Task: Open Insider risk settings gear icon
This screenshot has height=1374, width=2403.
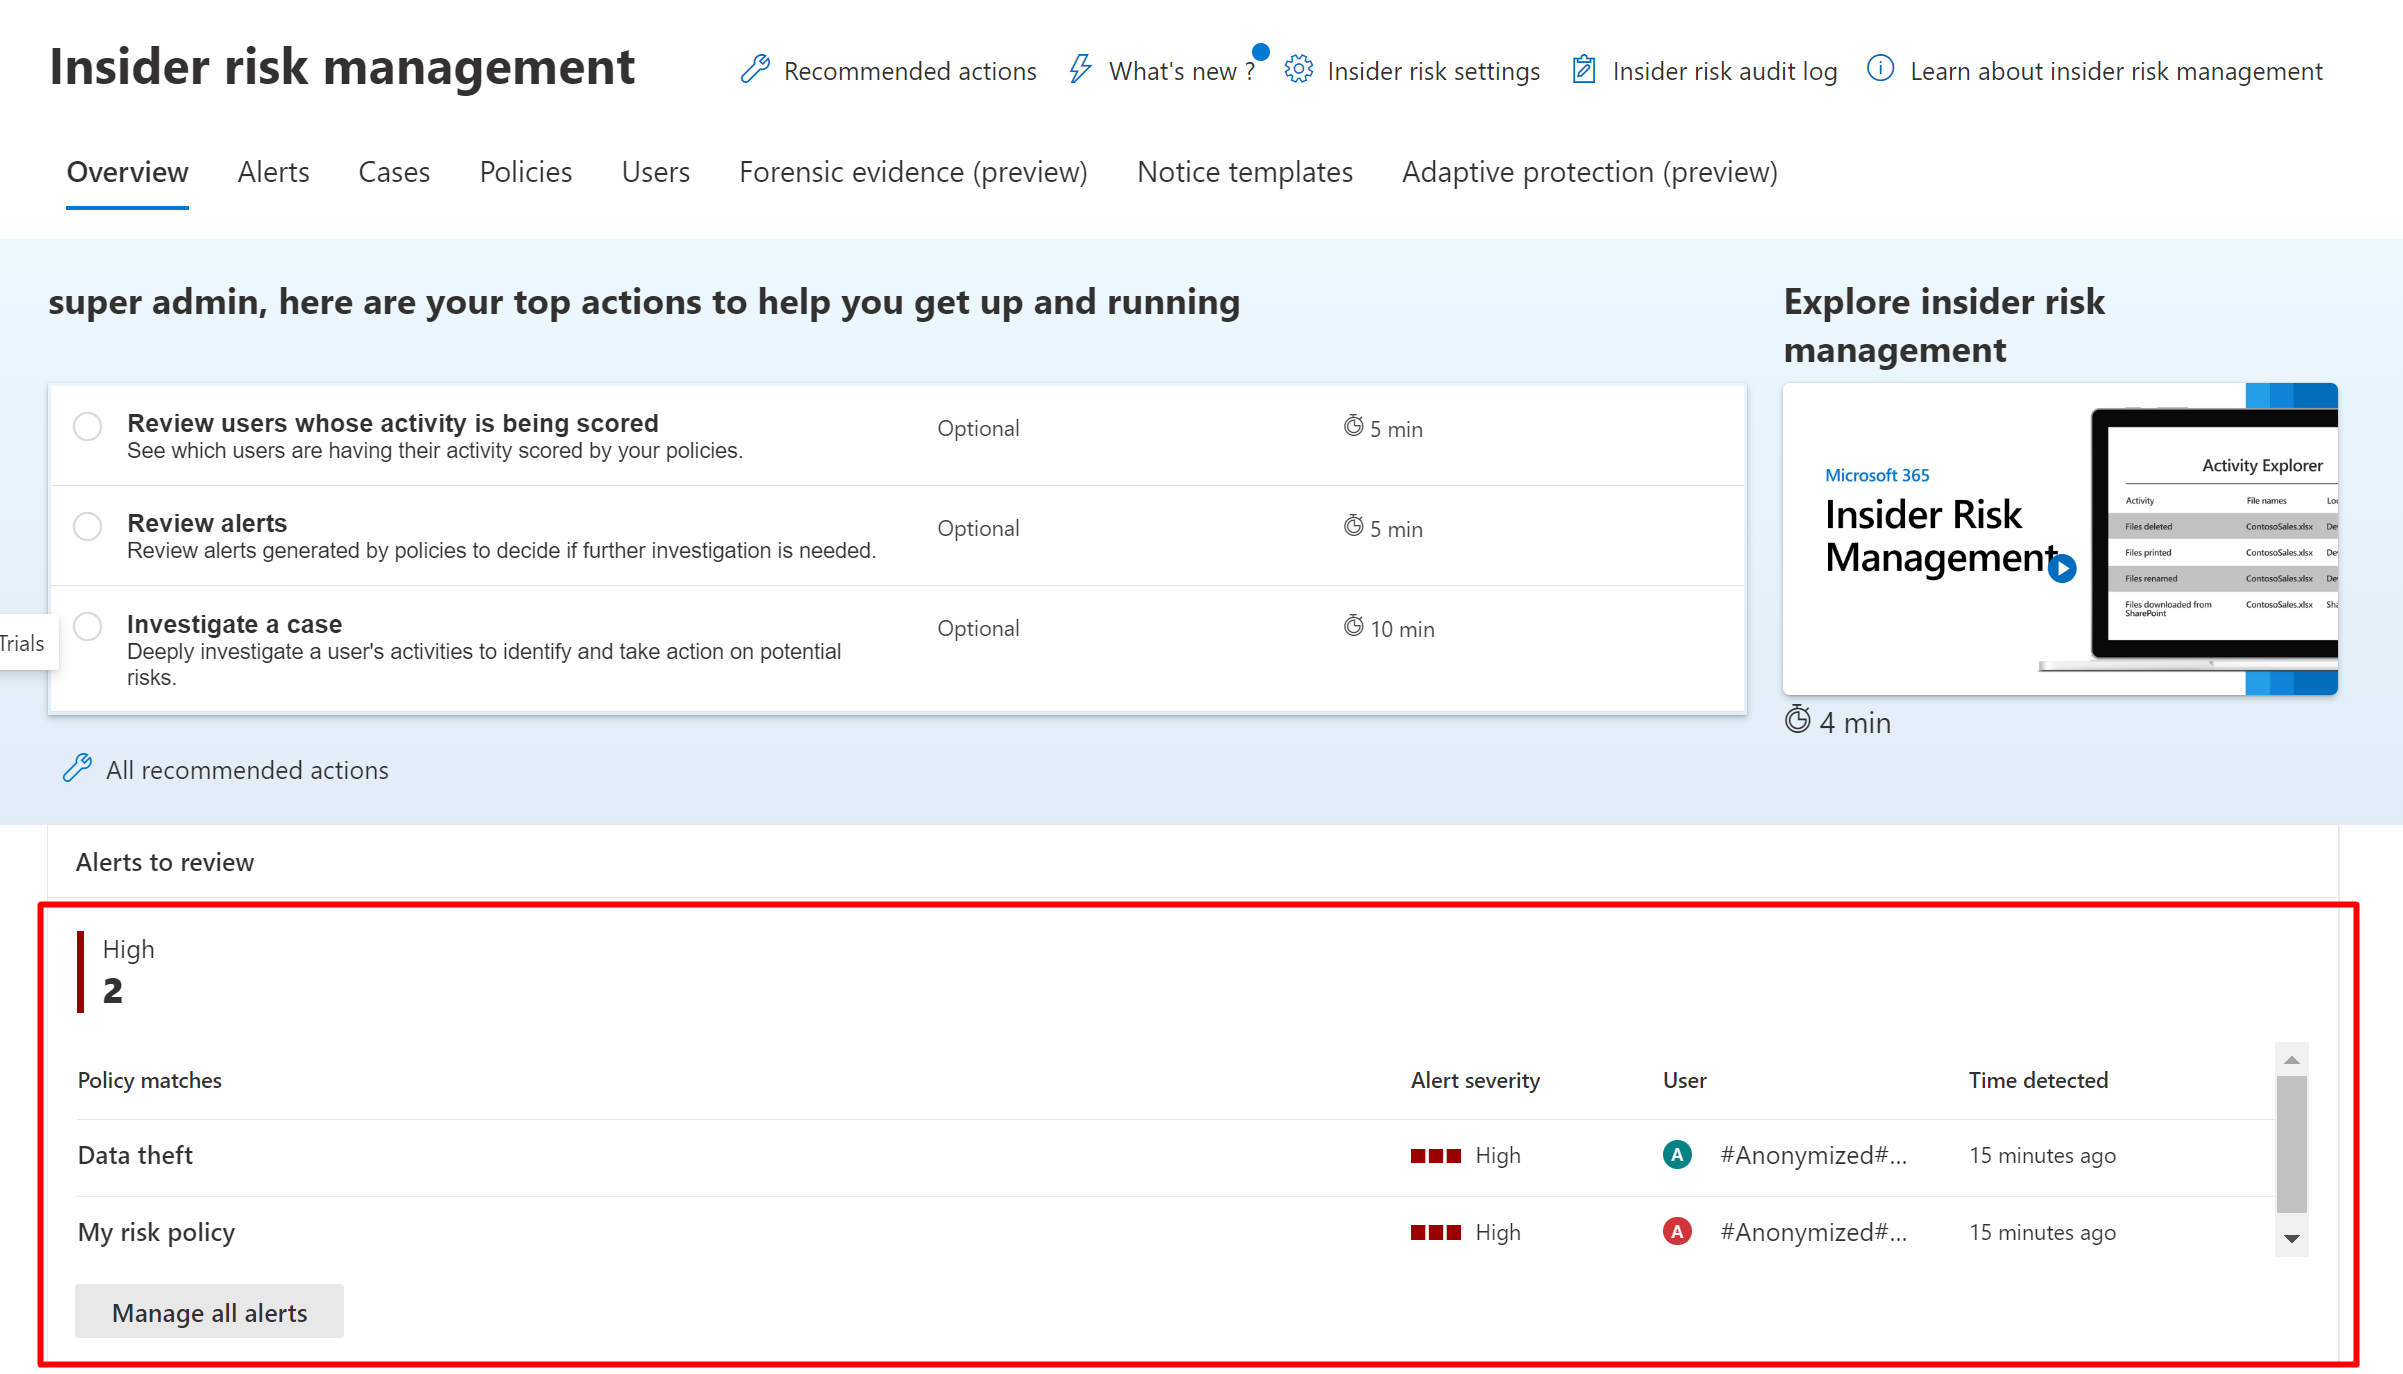Action: click(1298, 70)
